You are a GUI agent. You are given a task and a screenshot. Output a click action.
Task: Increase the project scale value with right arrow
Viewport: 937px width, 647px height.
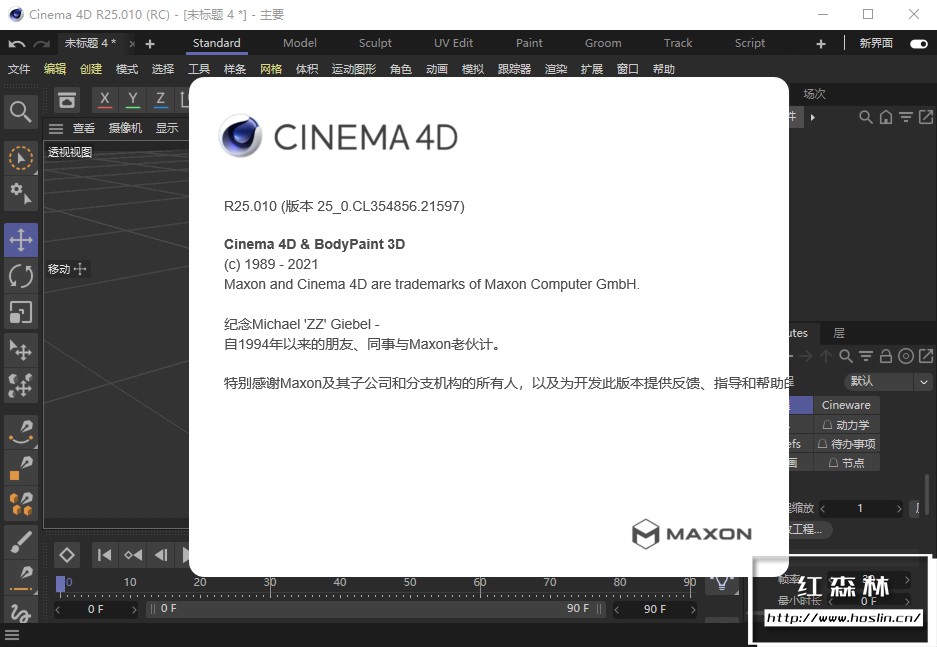(898, 509)
